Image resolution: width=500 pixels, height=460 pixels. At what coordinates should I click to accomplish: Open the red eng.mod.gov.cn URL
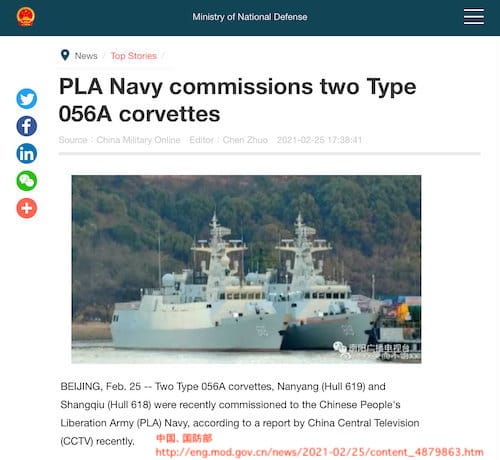(319, 452)
